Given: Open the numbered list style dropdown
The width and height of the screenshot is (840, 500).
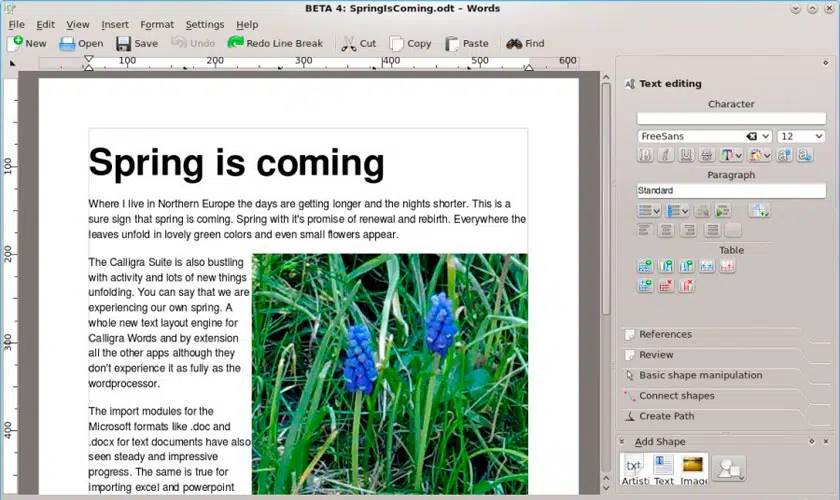Looking at the screenshot, I should [678, 211].
